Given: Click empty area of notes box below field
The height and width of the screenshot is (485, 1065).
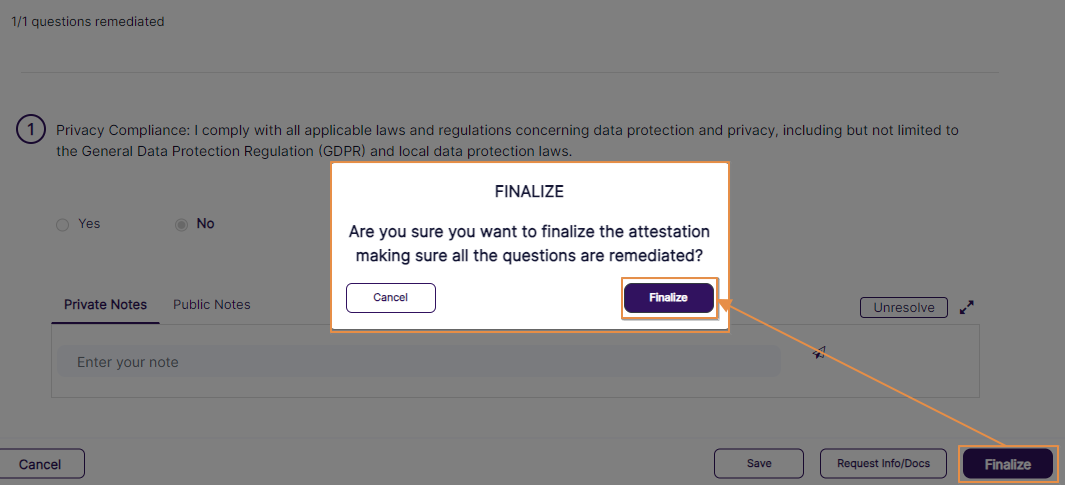Looking at the screenshot, I should 500,388.
